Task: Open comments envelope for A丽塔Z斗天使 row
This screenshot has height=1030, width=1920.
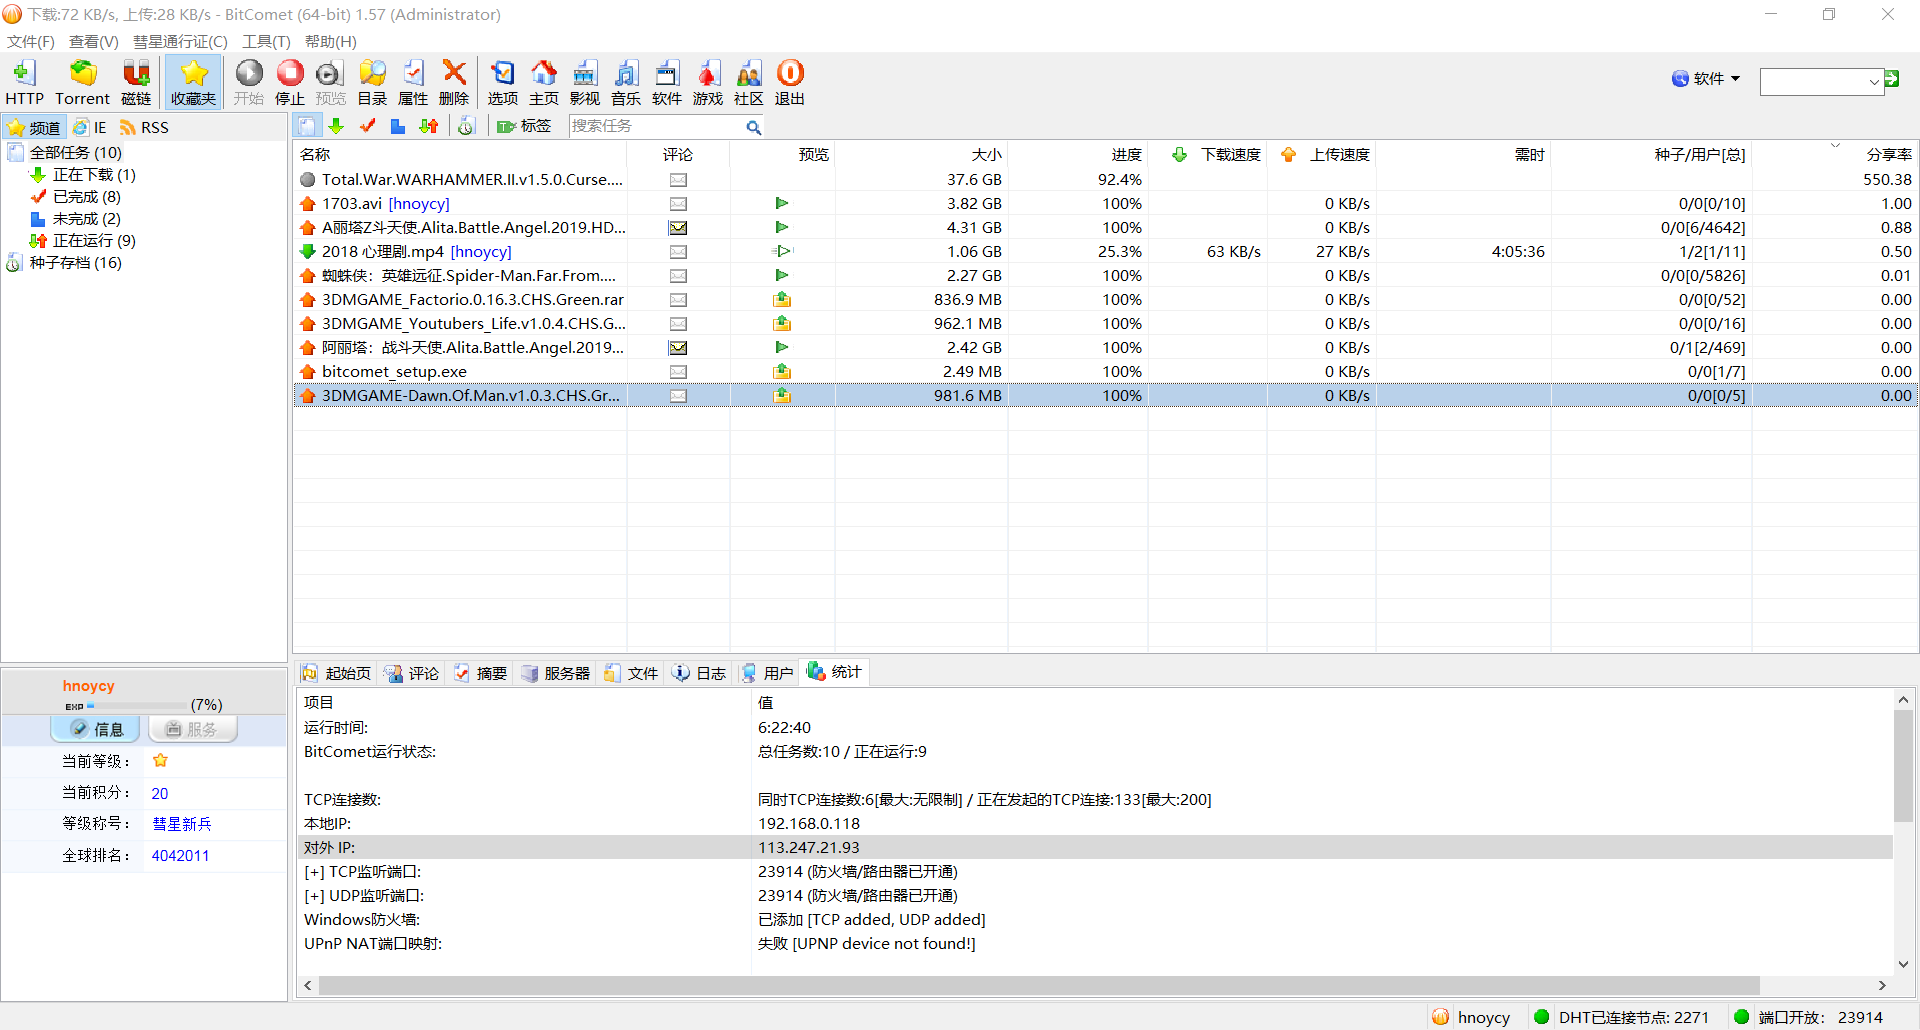Action: (x=678, y=228)
